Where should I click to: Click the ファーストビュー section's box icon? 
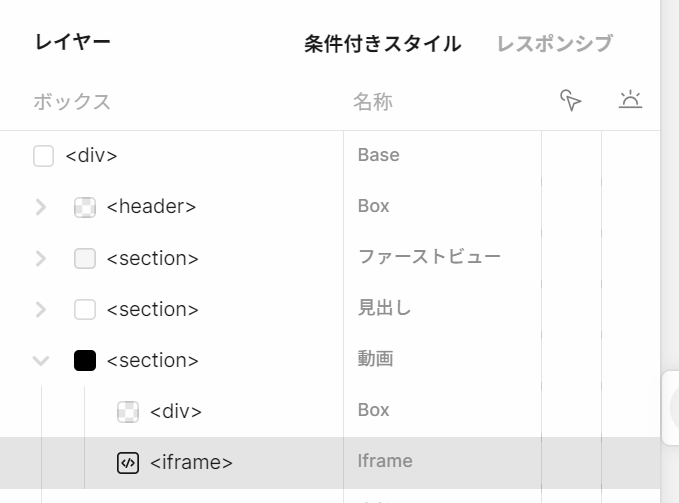click(x=85, y=258)
